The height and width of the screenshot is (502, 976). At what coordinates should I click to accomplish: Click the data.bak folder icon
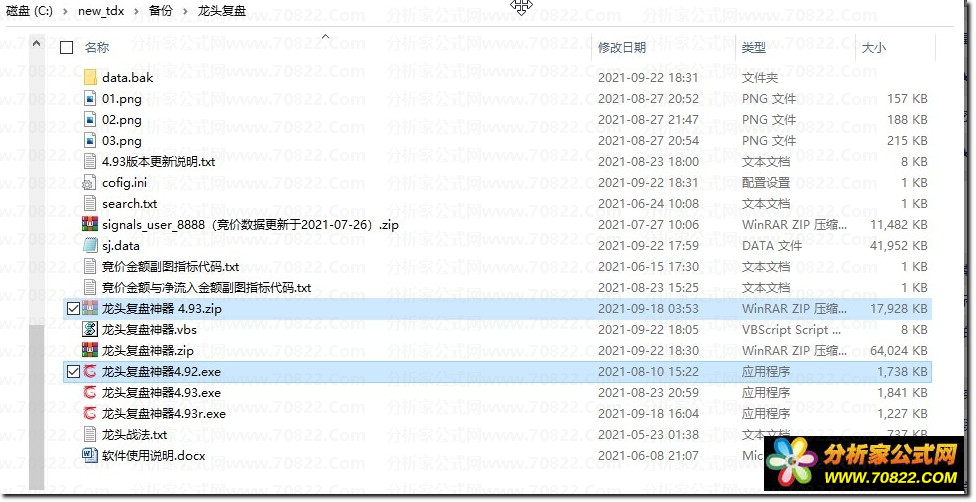pos(90,77)
